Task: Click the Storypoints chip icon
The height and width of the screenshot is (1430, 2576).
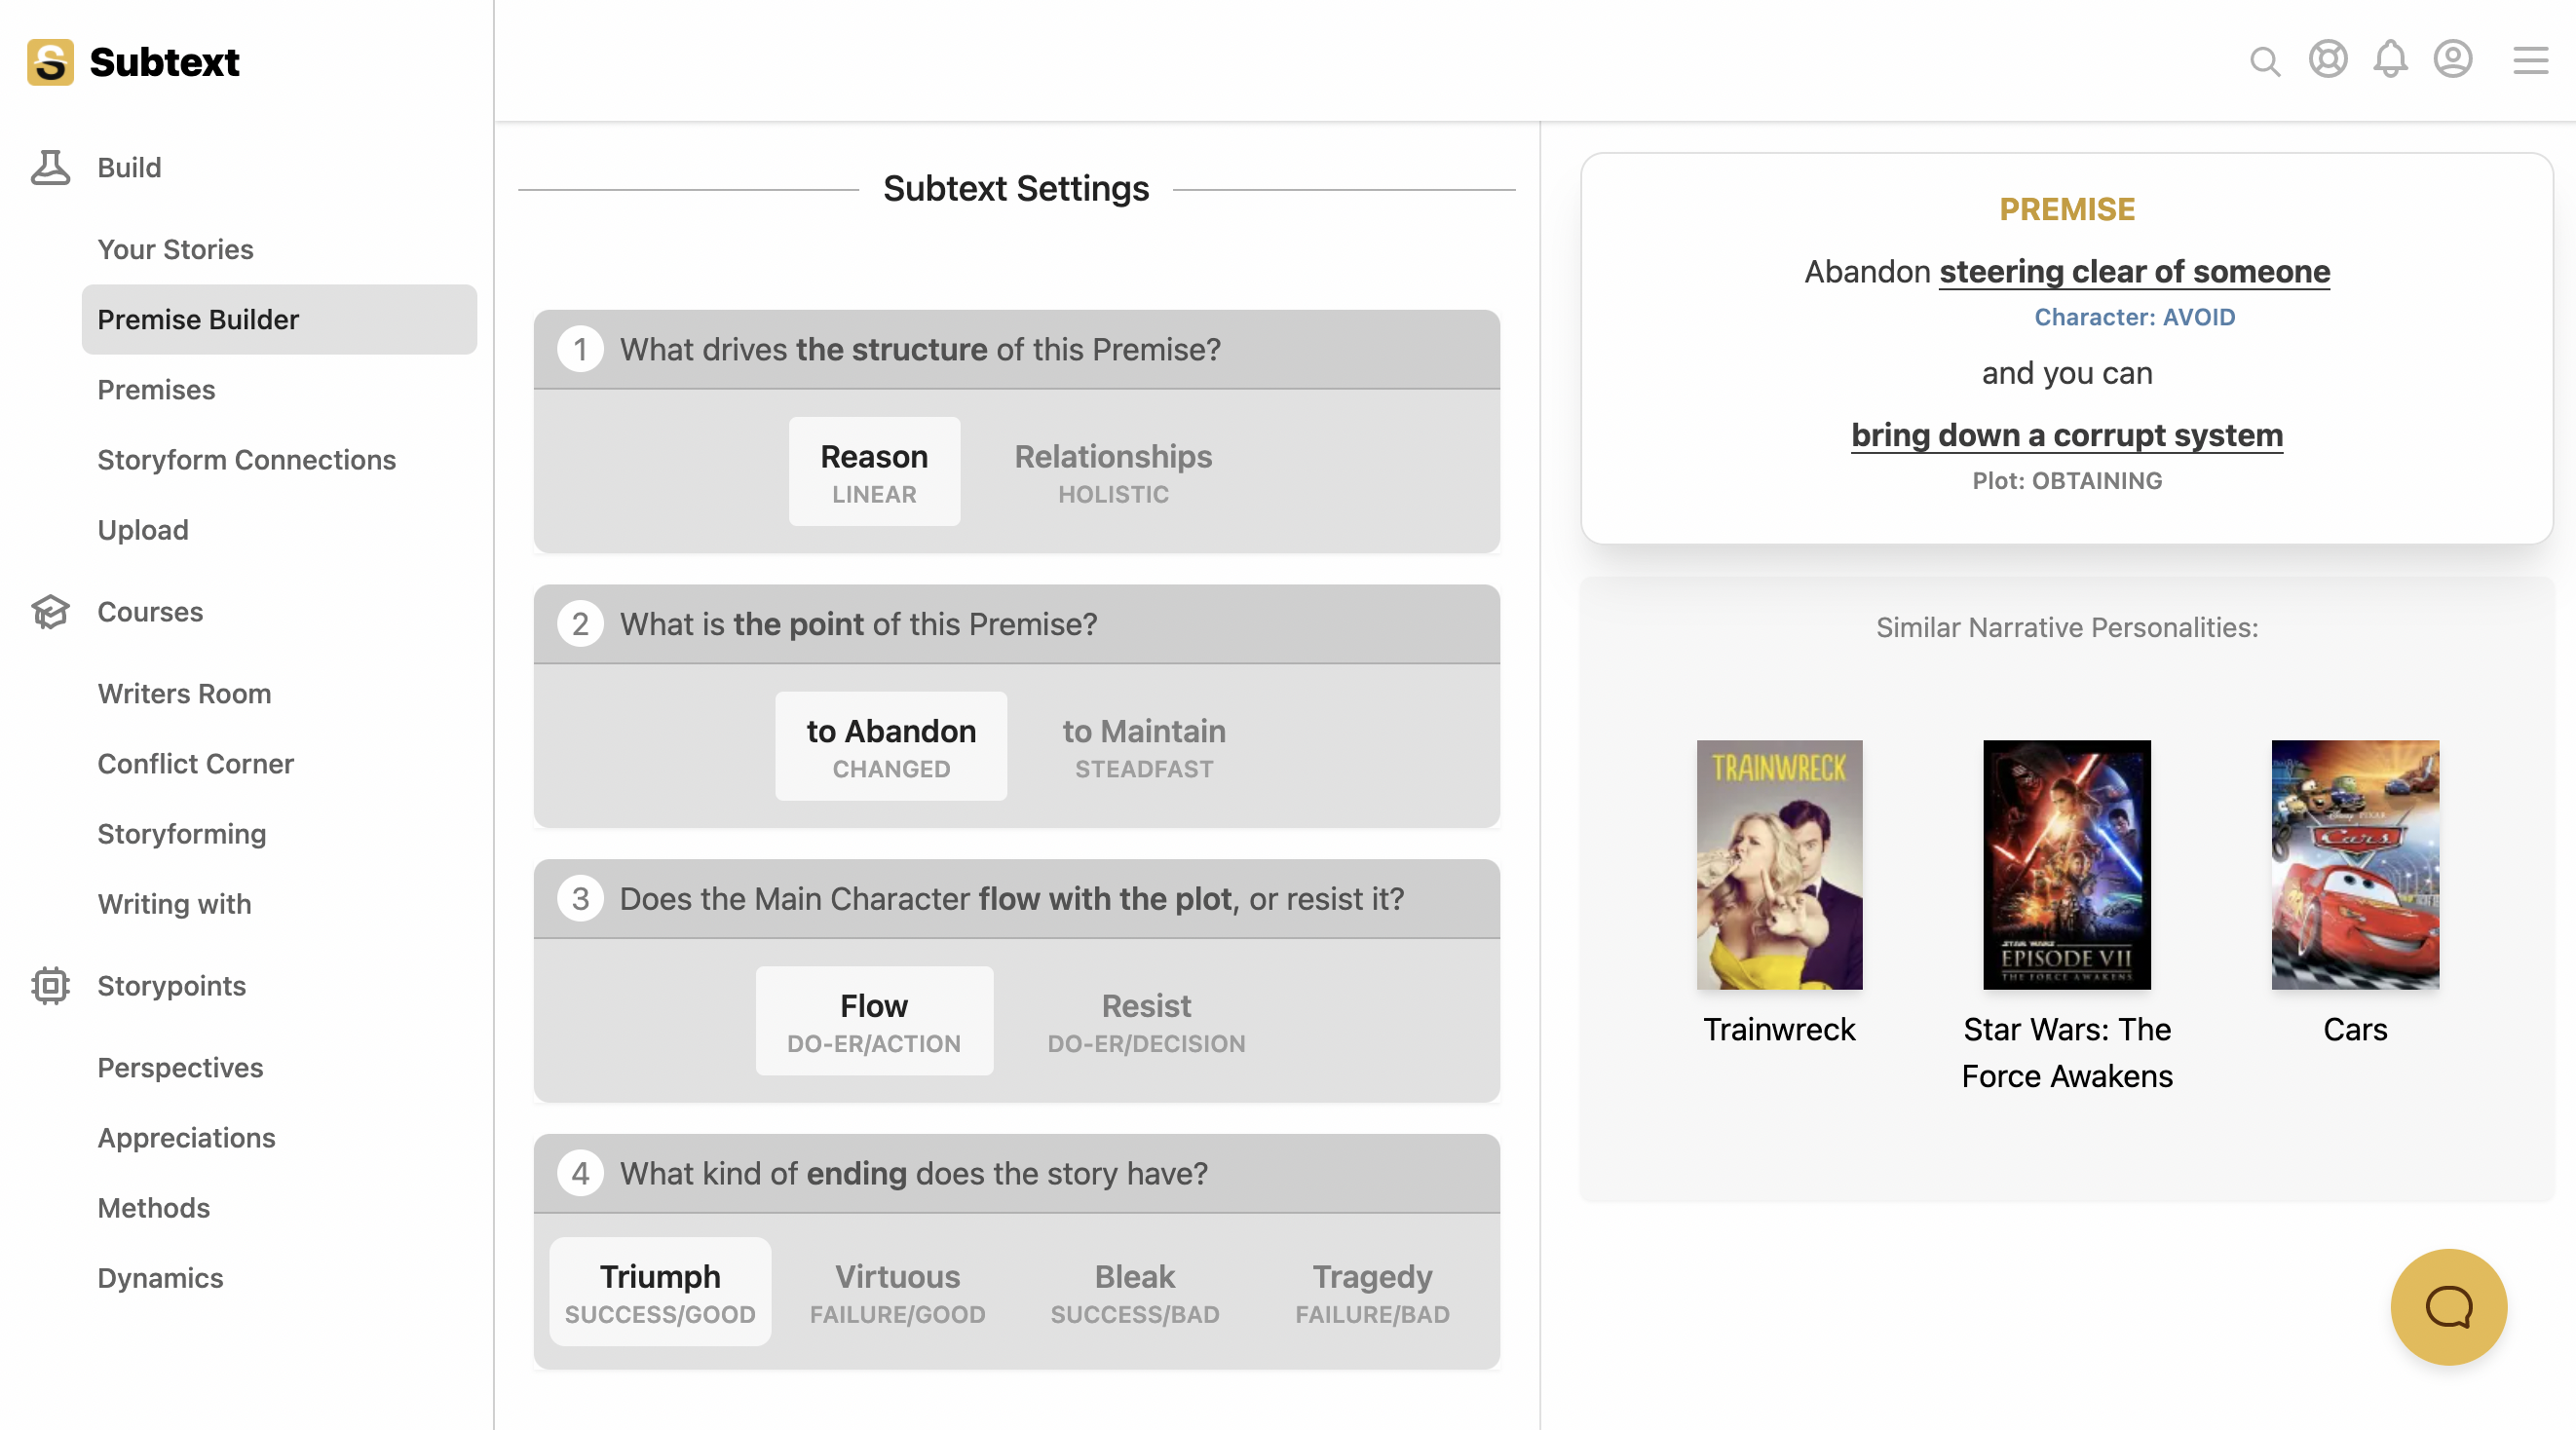Action: click(x=50, y=986)
